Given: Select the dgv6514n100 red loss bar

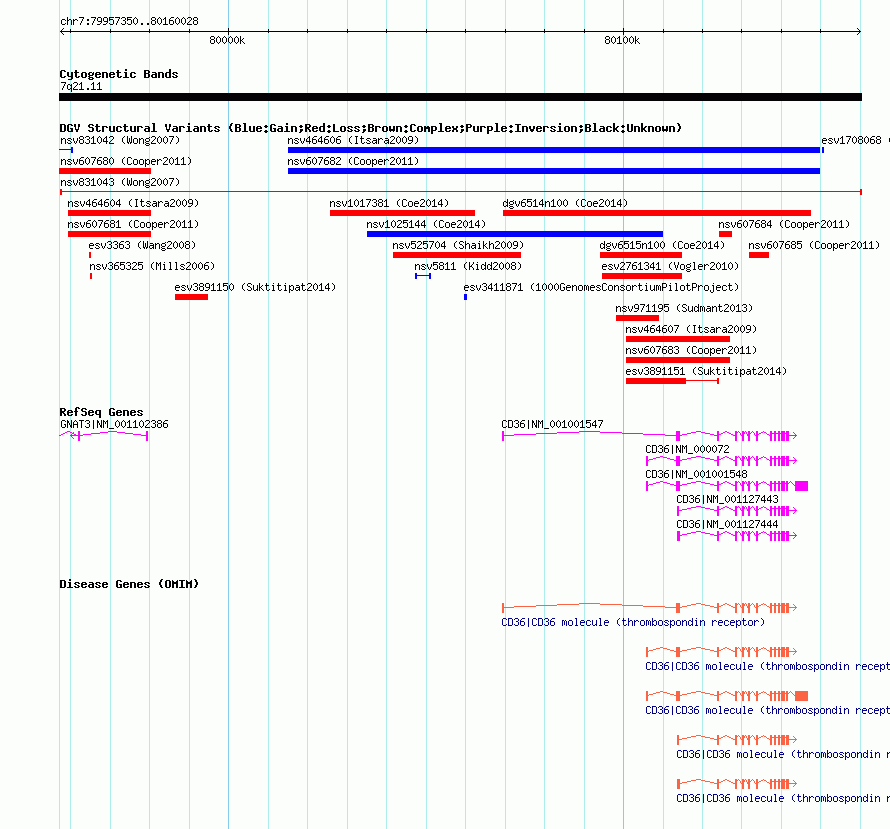Looking at the screenshot, I should (657, 213).
